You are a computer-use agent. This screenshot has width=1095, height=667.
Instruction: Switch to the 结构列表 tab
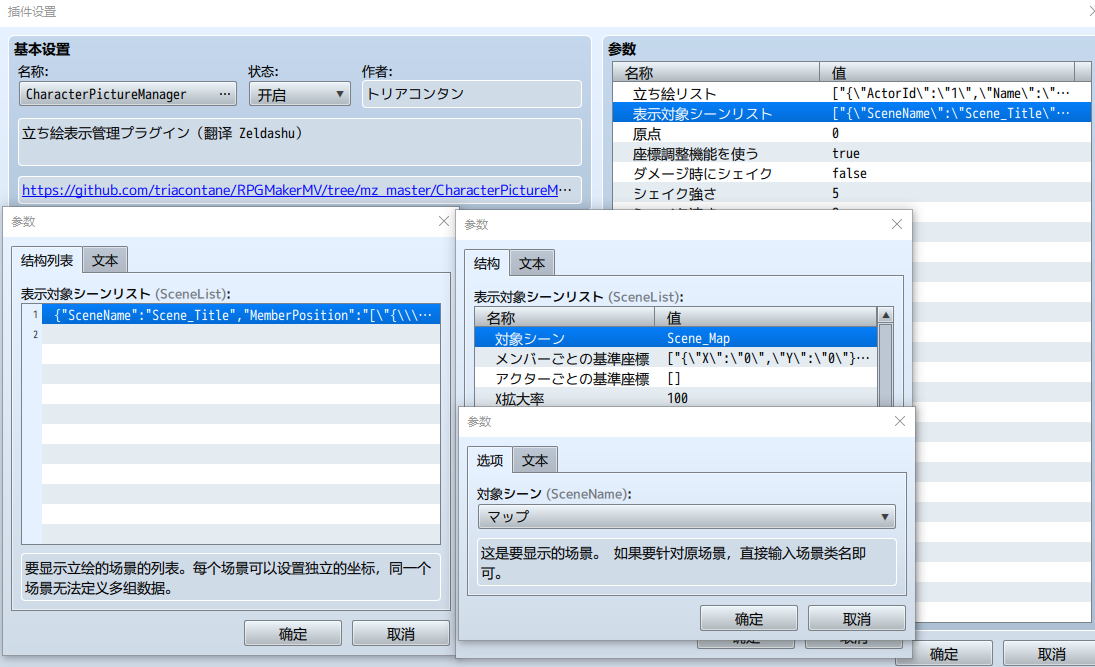point(47,261)
